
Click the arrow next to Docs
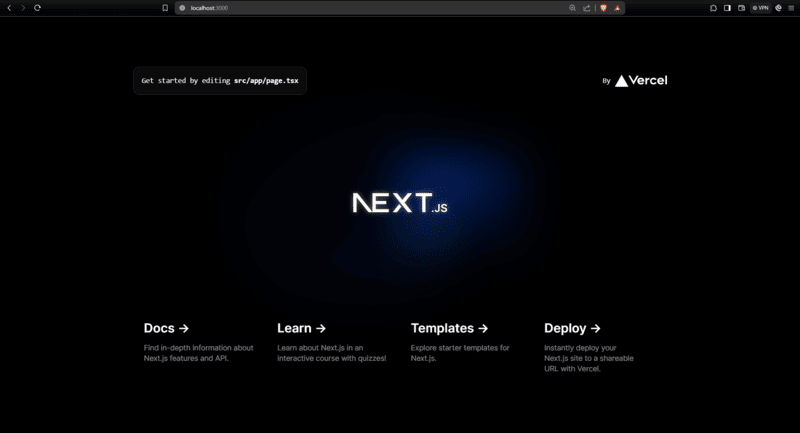click(x=184, y=328)
